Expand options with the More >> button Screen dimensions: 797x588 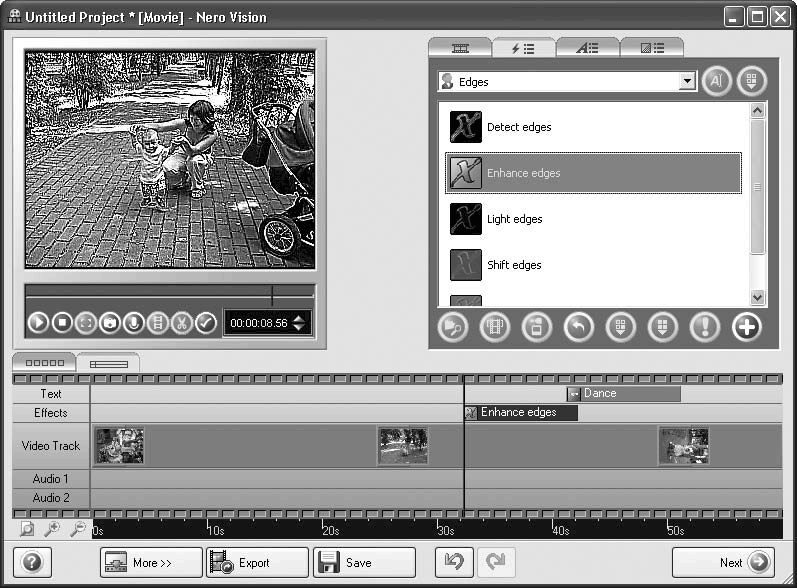(x=151, y=563)
